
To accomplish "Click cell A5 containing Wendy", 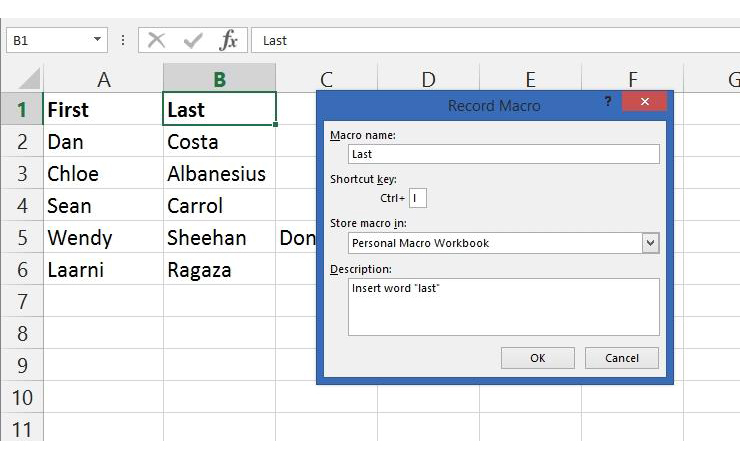I will tap(103, 238).
